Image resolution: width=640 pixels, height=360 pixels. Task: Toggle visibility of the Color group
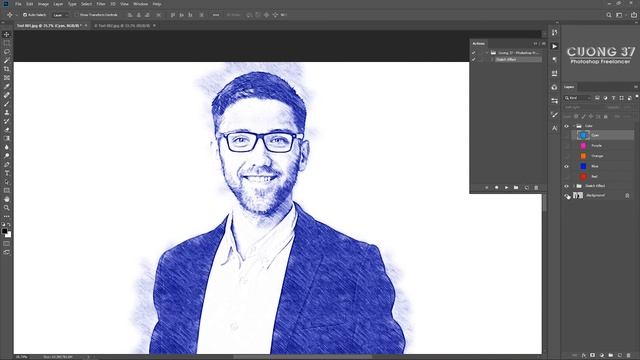(x=567, y=126)
